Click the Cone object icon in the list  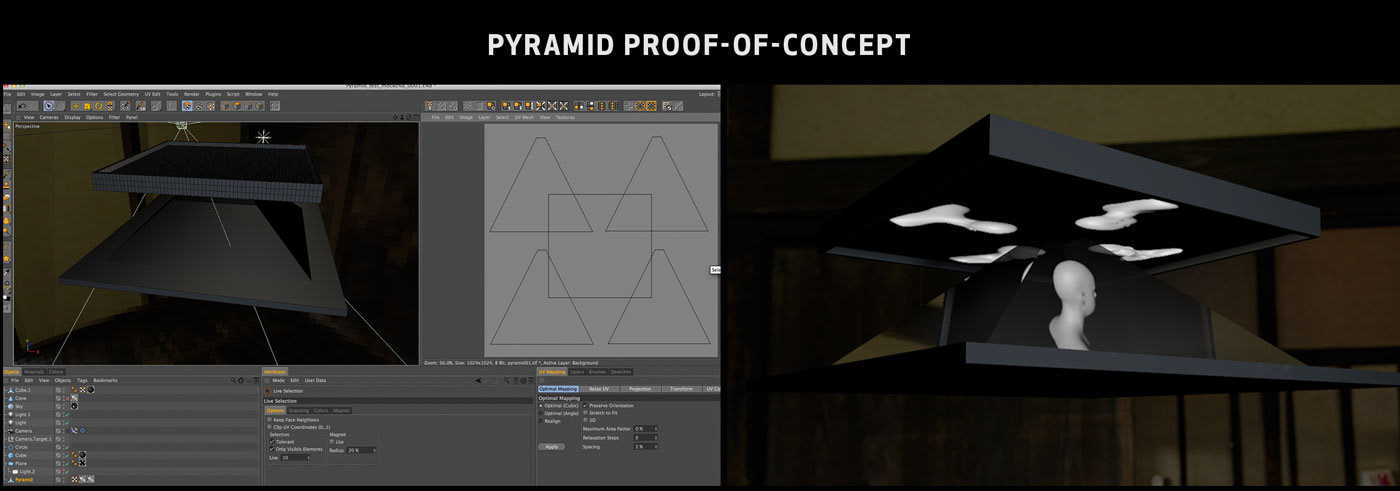(10, 398)
